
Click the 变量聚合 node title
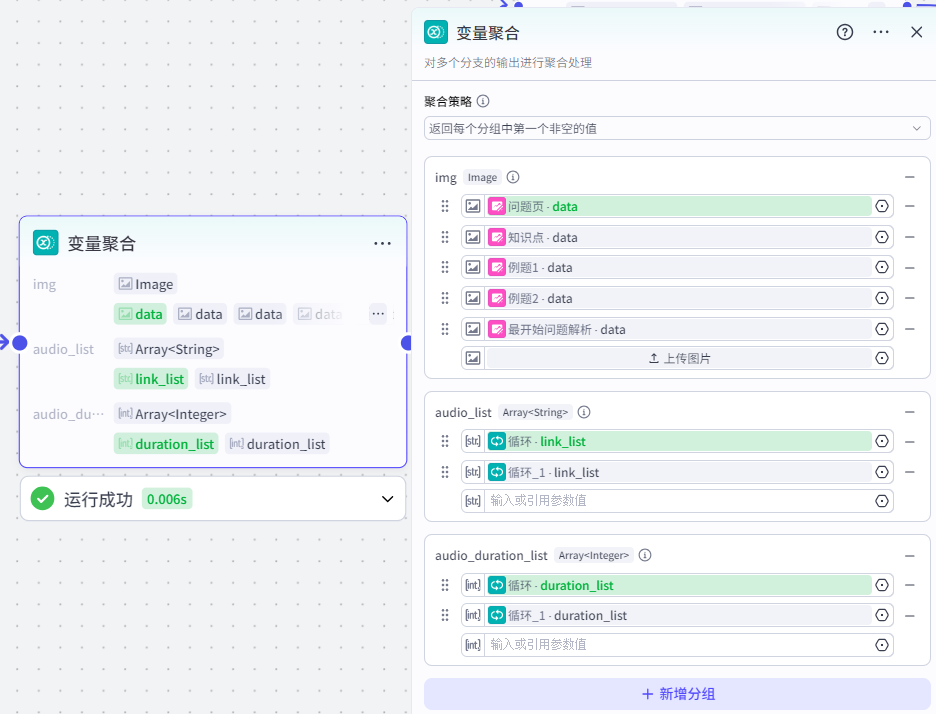[101, 244]
